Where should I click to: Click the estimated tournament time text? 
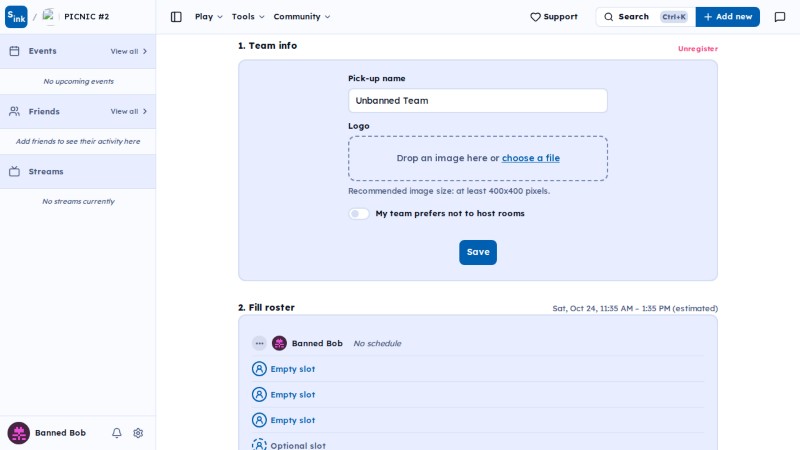click(x=635, y=309)
